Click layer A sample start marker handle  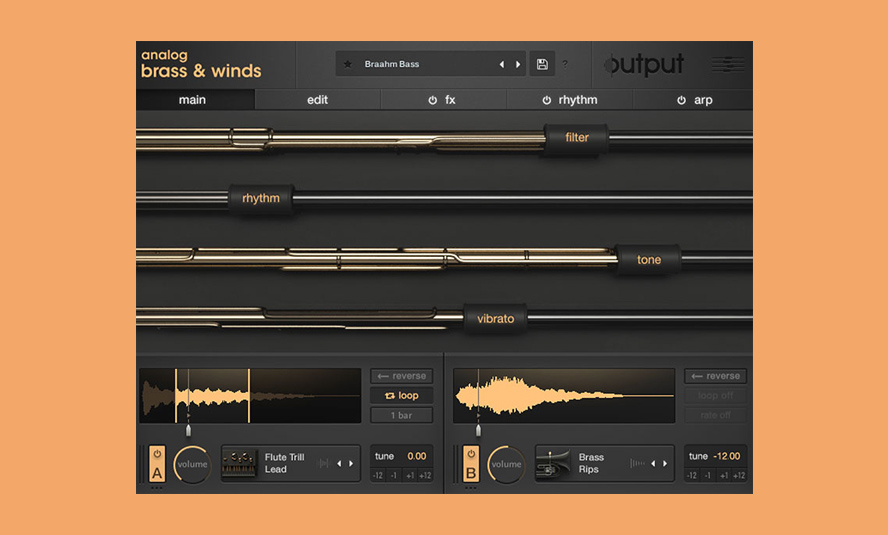tap(189, 431)
